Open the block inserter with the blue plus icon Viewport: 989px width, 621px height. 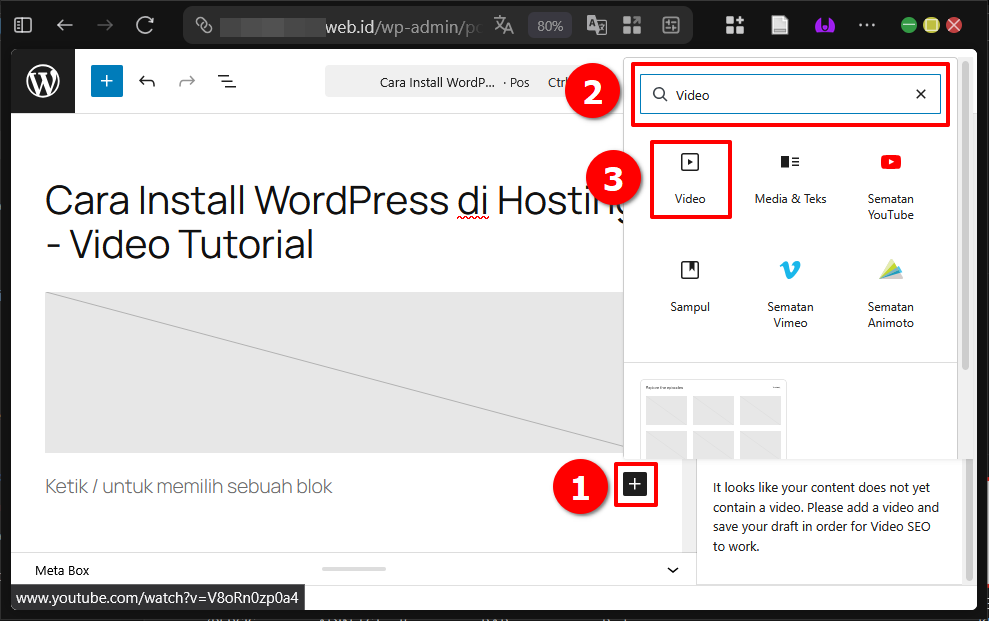106,81
